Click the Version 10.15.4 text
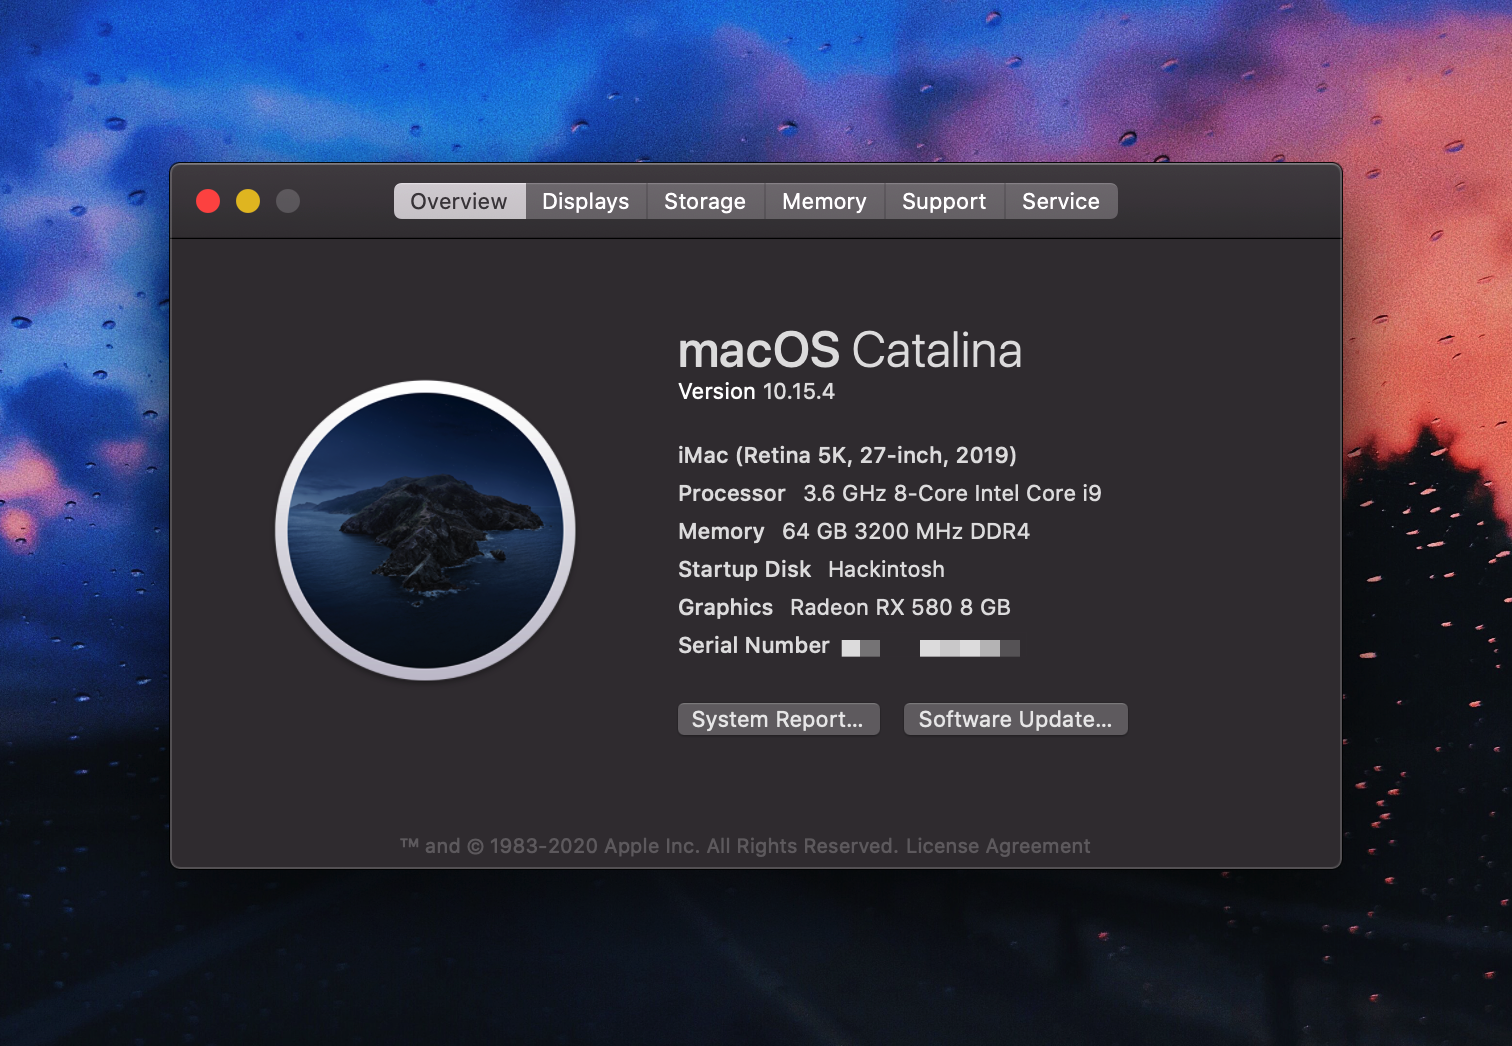The image size is (1512, 1046). click(x=756, y=391)
